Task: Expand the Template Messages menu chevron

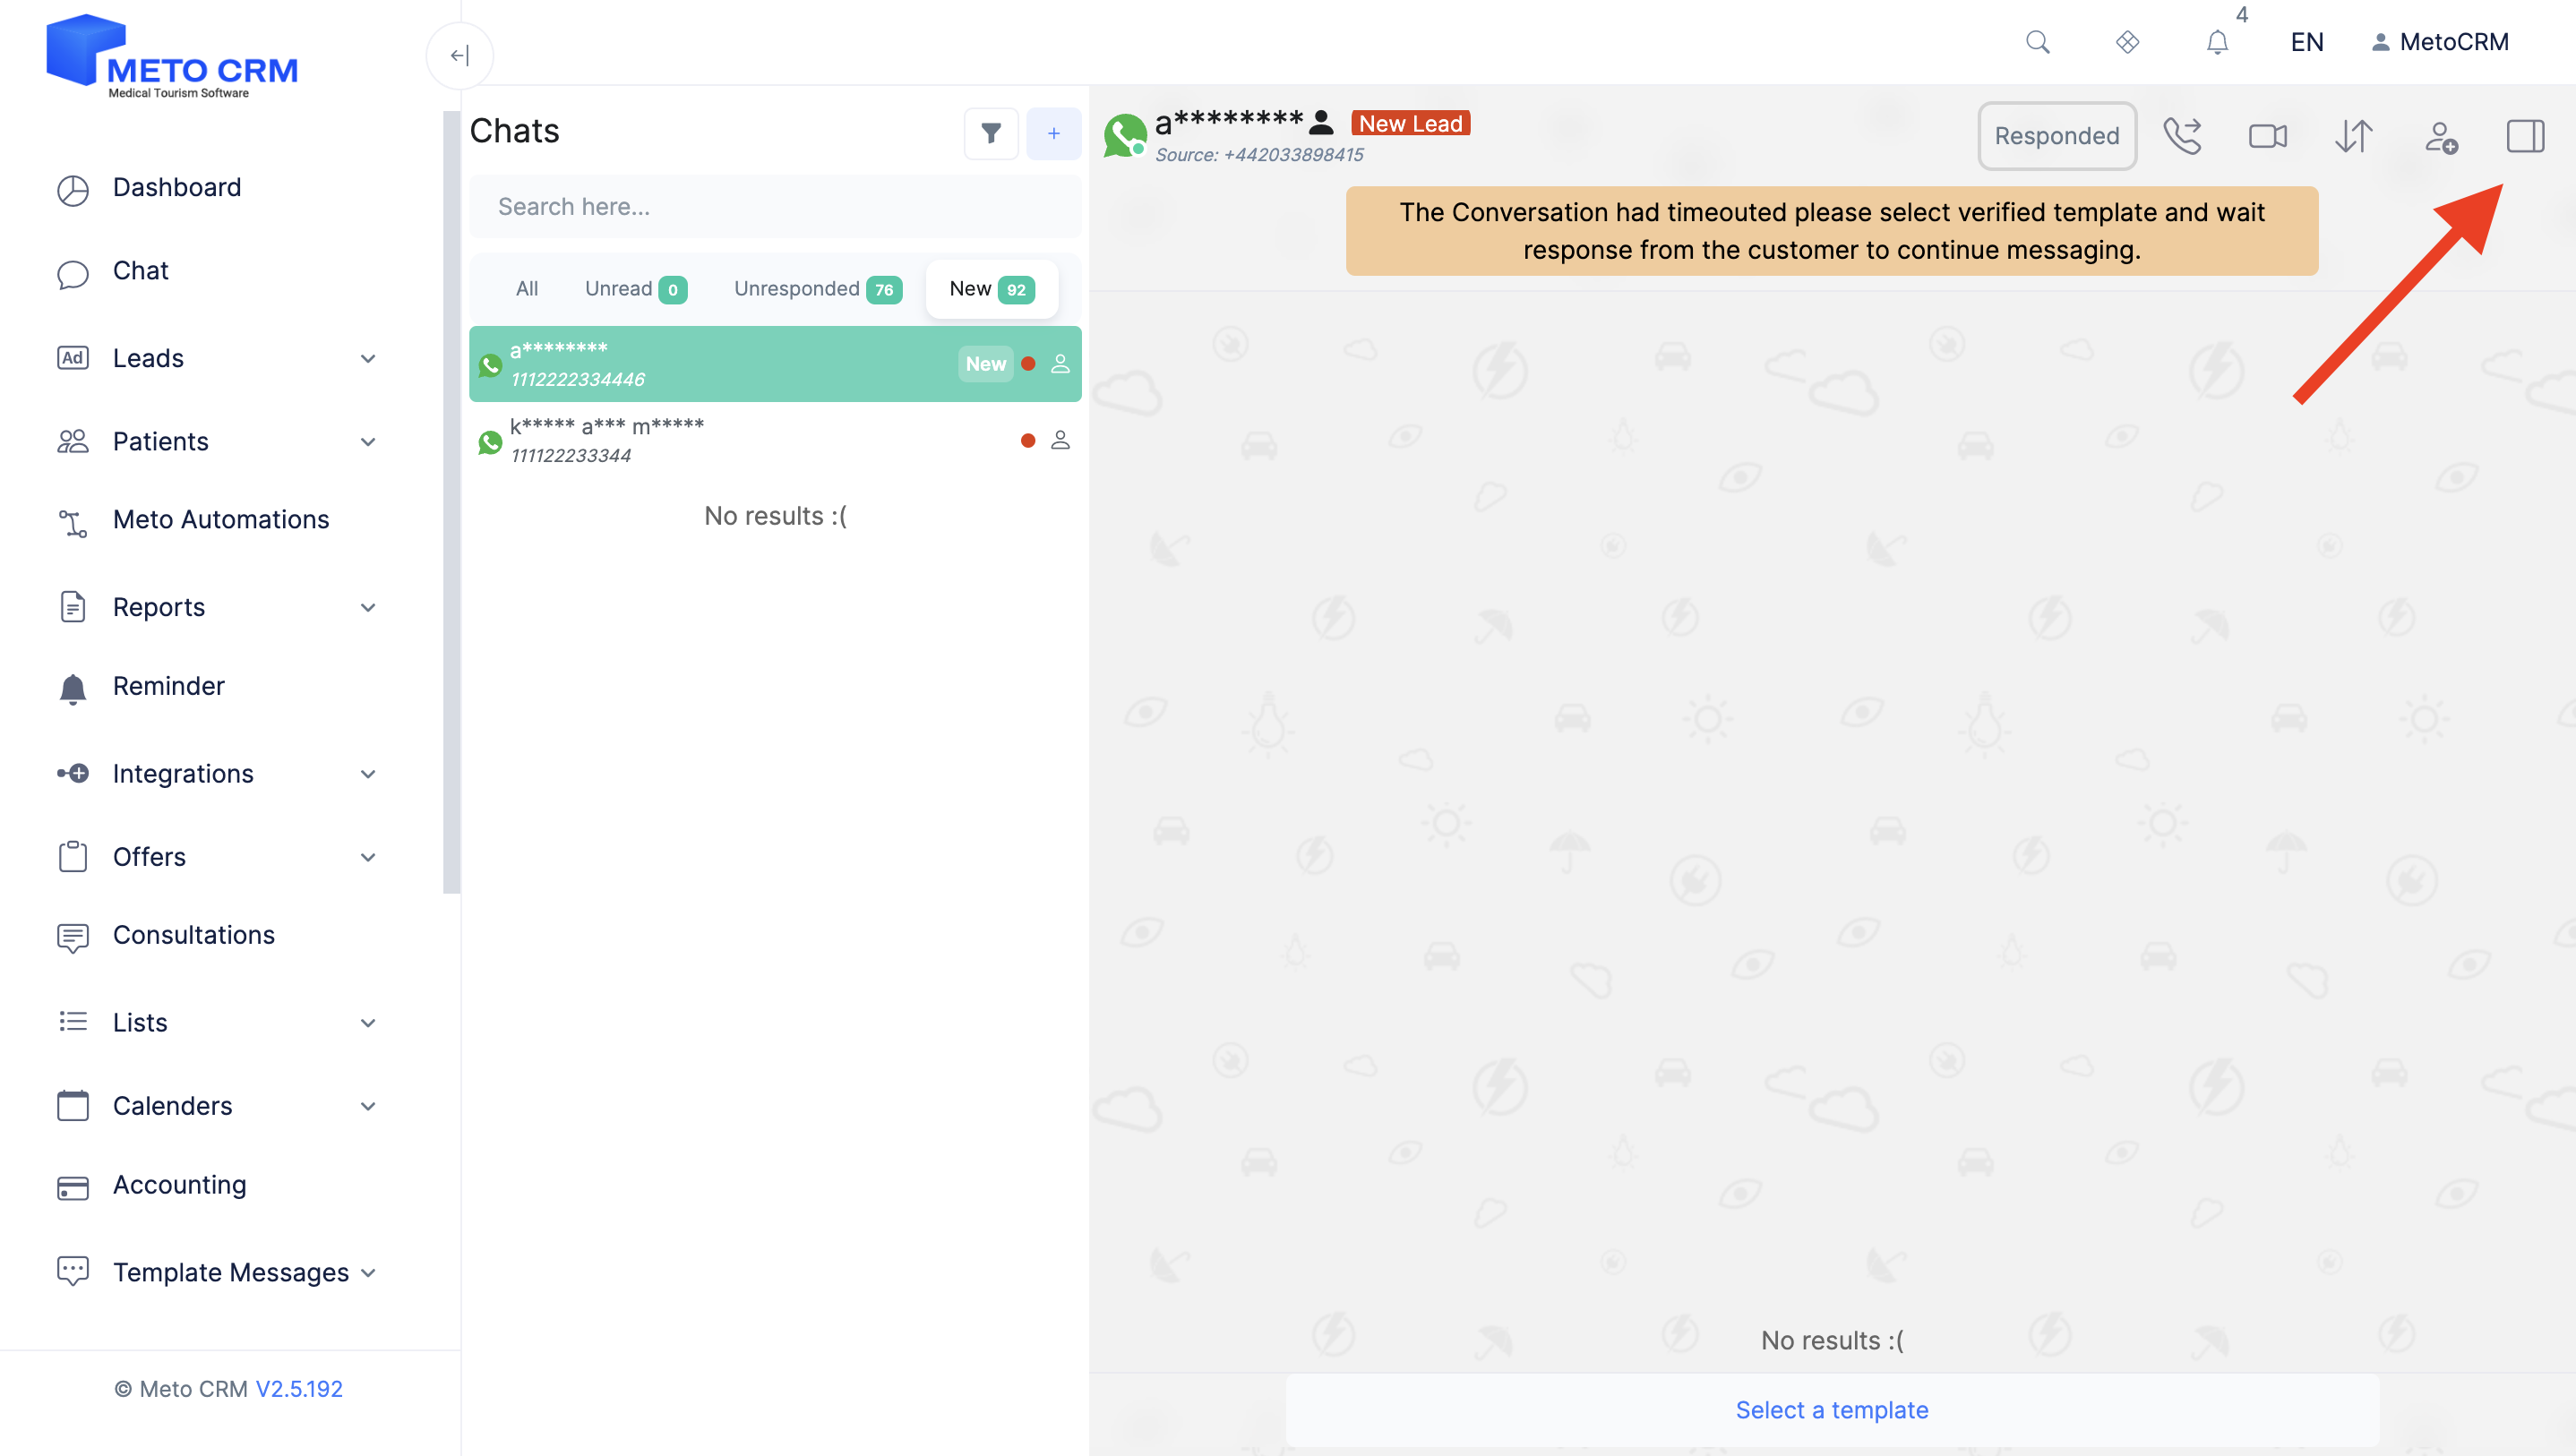Action: [368, 1273]
